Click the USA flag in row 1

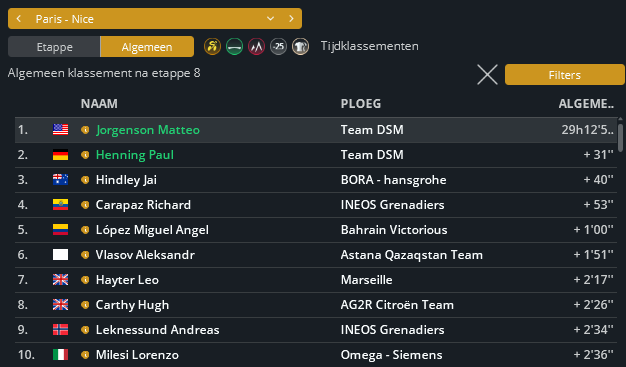click(x=60, y=129)
